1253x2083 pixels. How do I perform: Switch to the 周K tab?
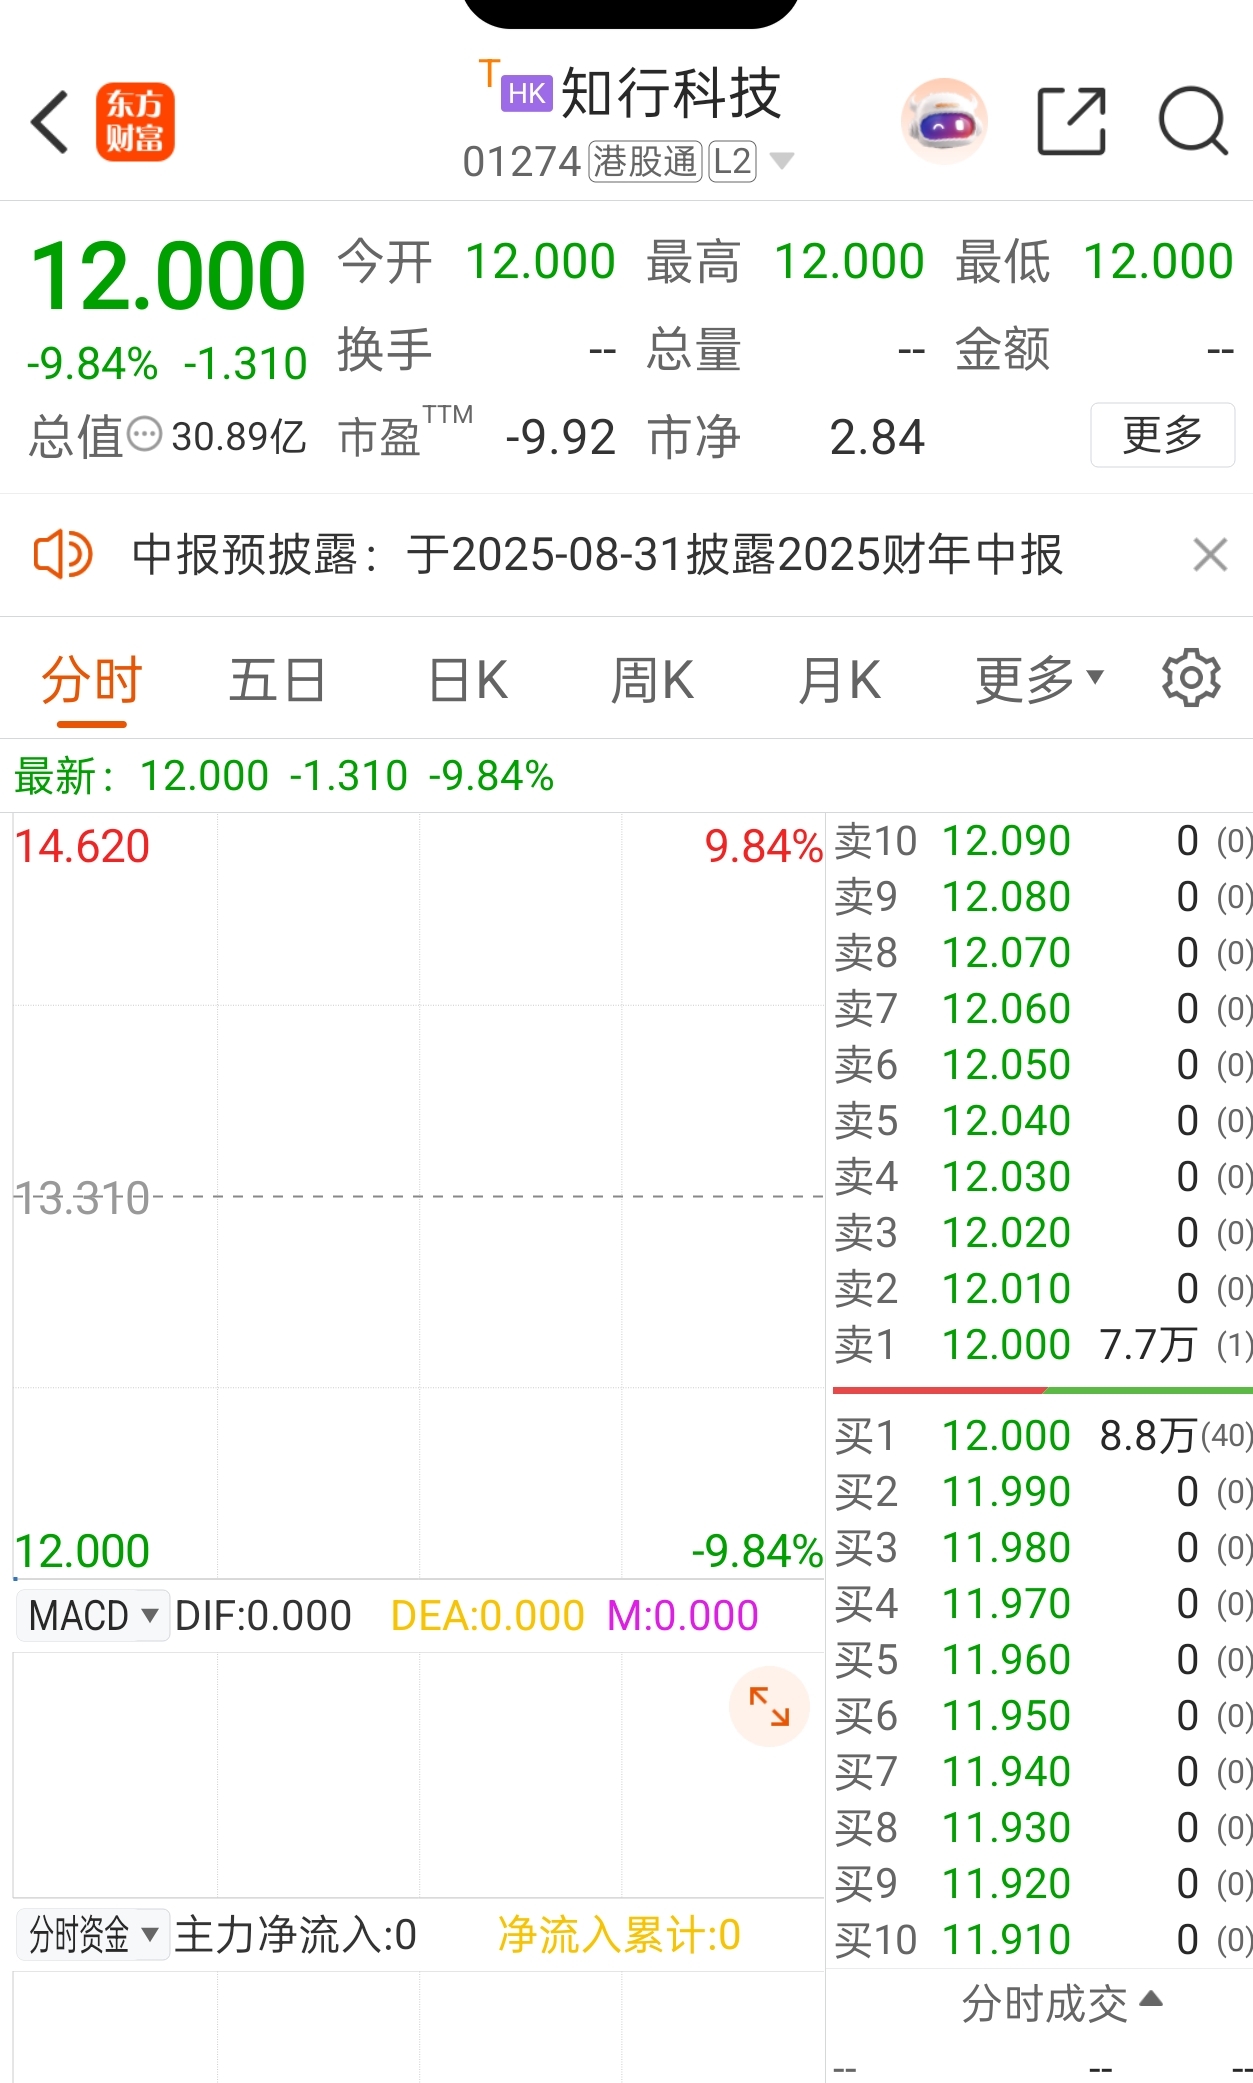tap(652, 680)
